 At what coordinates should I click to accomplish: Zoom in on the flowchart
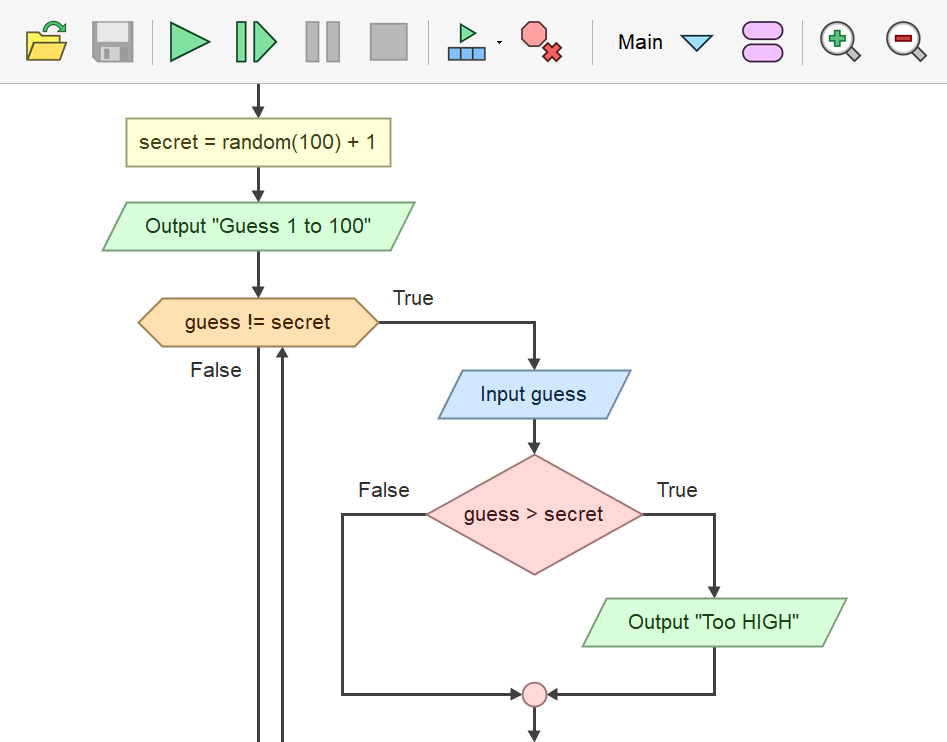(x=839, y=42)
